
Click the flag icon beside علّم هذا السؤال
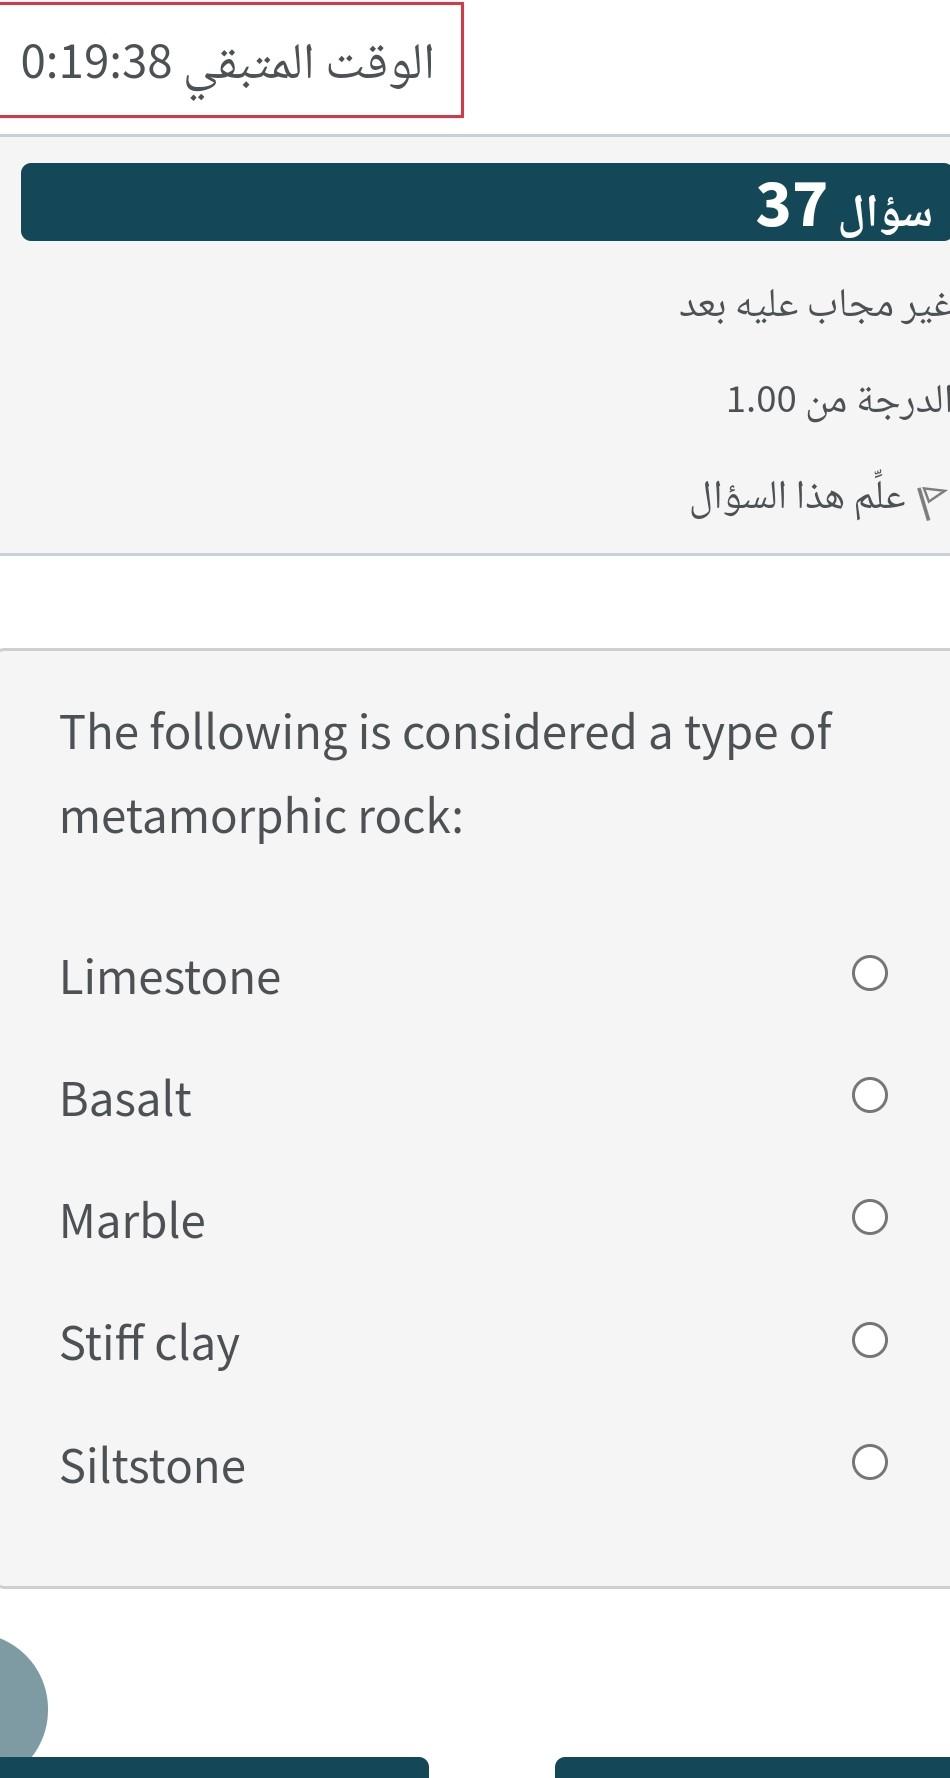click(x=931, y=499)
